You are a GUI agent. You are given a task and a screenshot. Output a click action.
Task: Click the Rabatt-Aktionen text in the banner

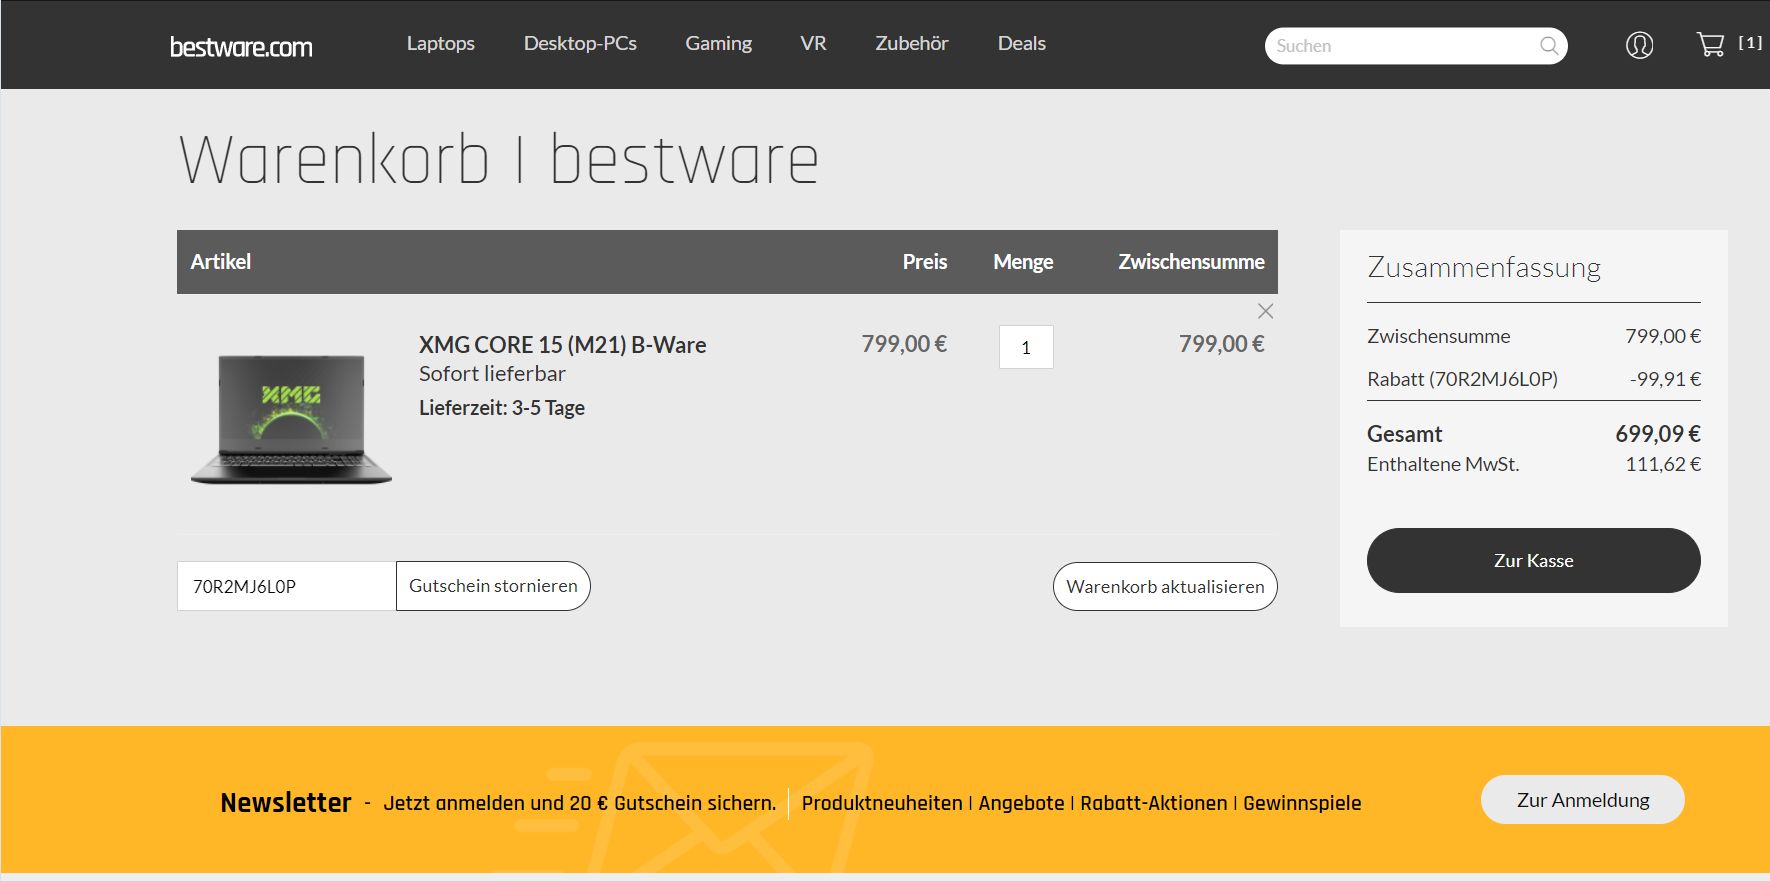(x=1153, y=803)
